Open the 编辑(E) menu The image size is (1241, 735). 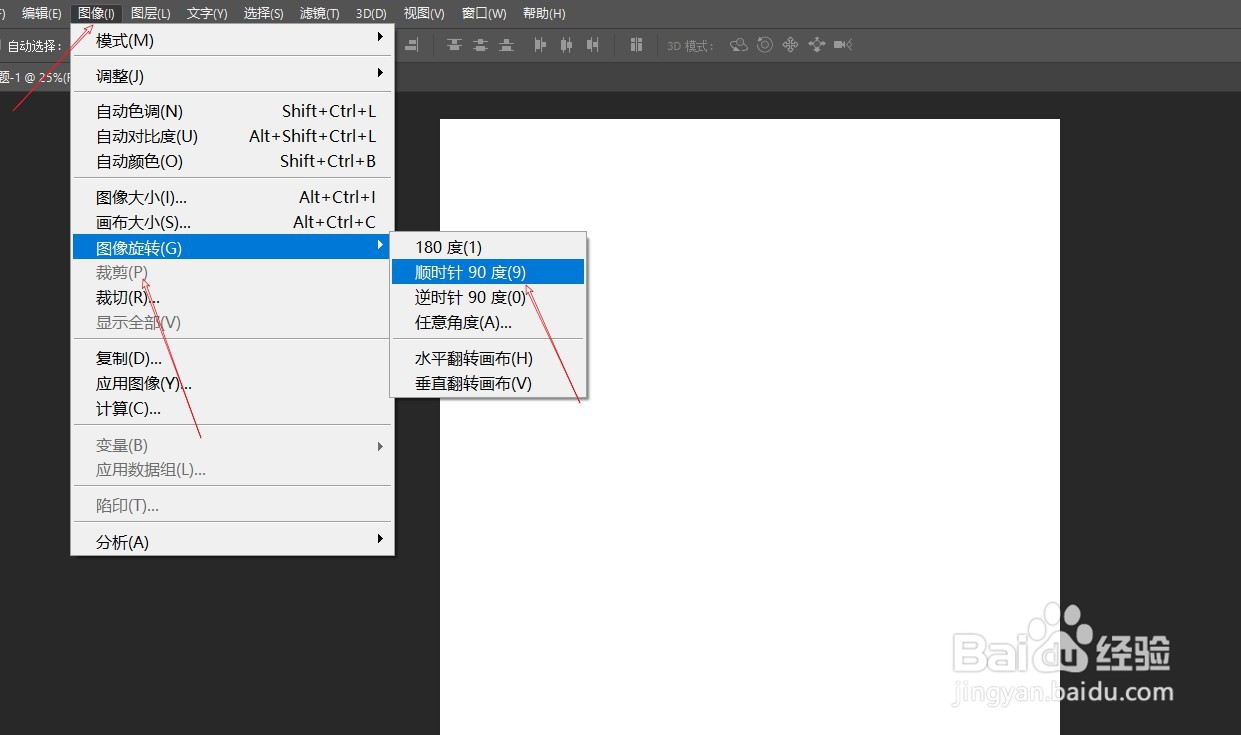[x=42, y=13]
